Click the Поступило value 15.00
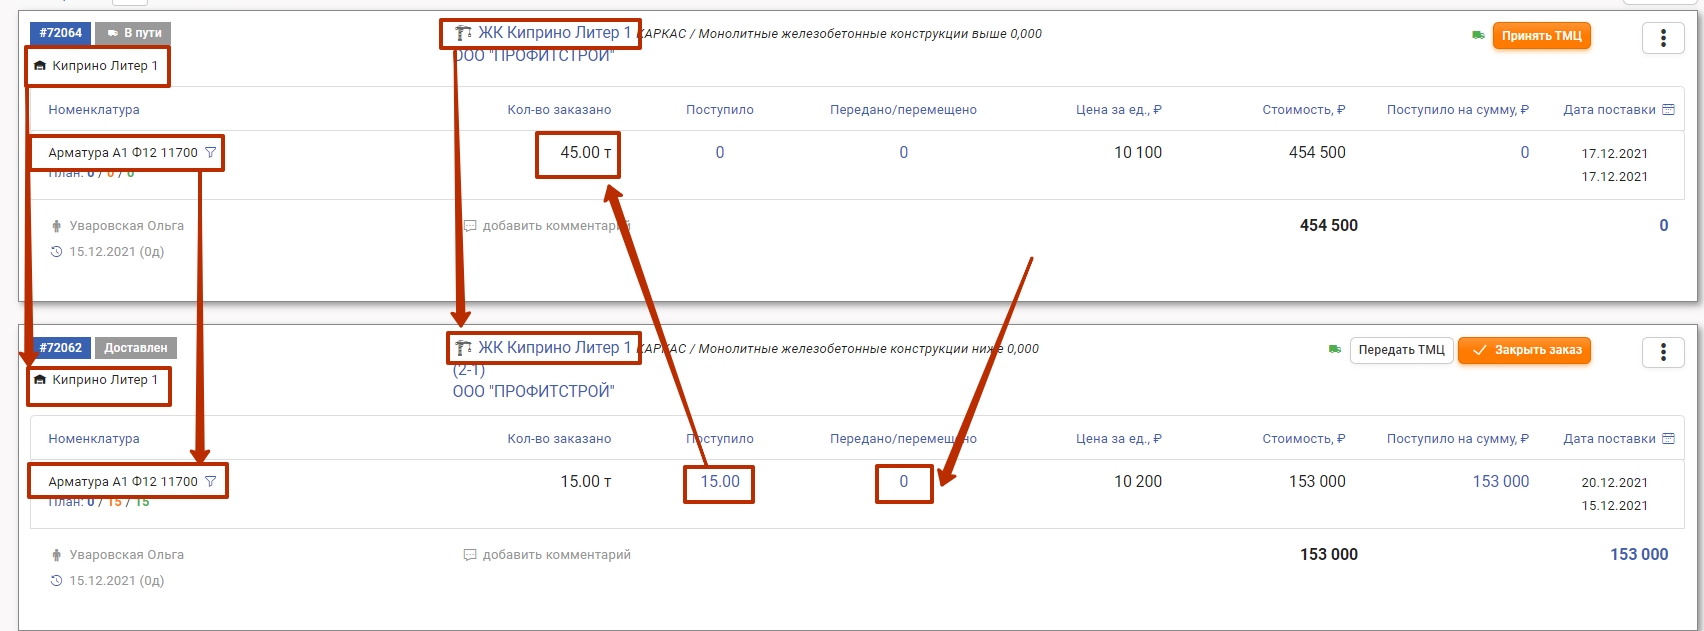 point(720,482)
